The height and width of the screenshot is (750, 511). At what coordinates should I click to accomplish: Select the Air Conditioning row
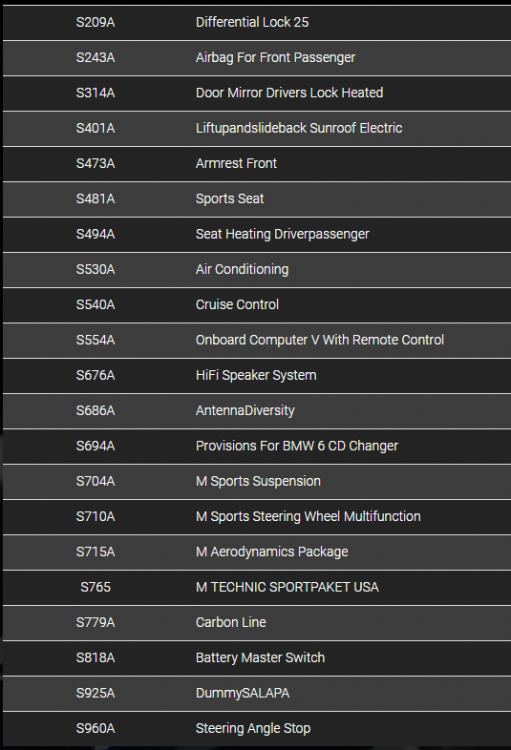(257, 270)
